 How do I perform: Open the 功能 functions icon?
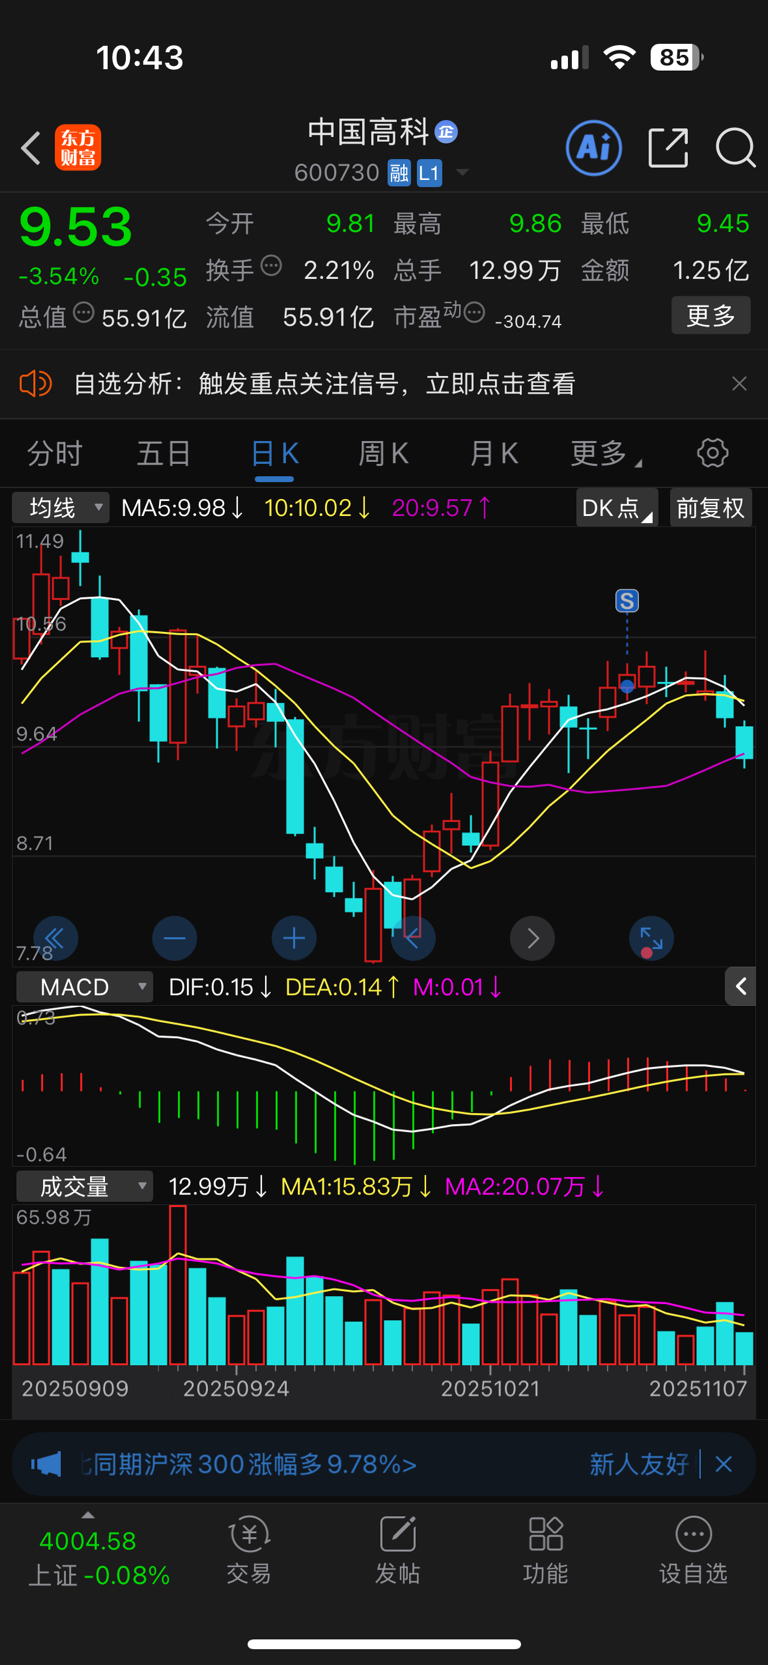coord(545,1551)
